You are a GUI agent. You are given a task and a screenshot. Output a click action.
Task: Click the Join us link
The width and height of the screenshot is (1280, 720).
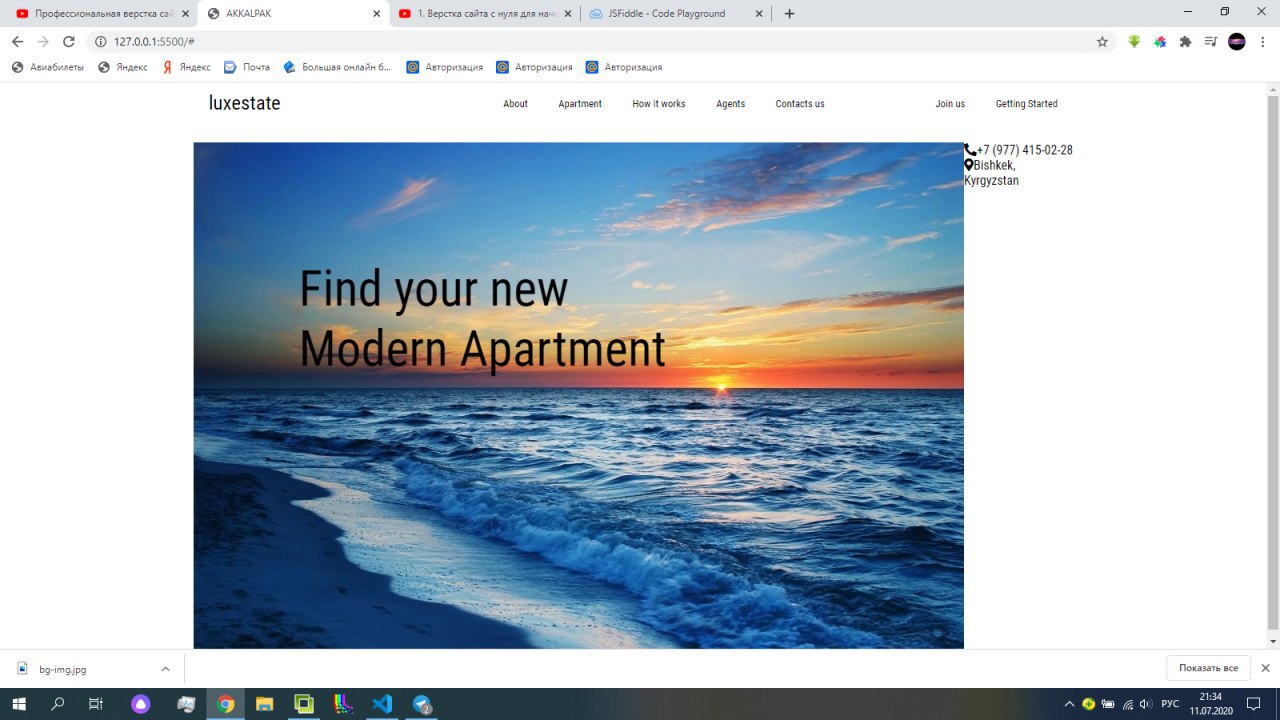(x=950, y=104)
